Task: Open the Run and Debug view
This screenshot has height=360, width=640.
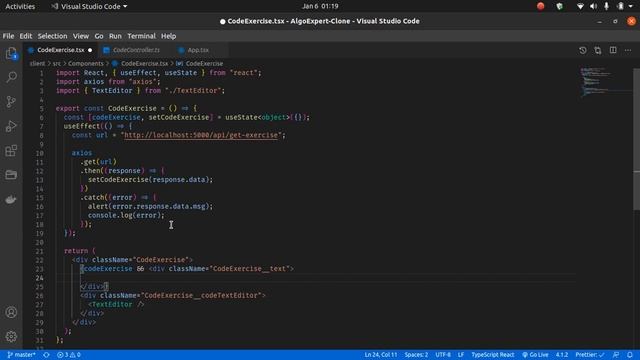Action: [11, 126]
